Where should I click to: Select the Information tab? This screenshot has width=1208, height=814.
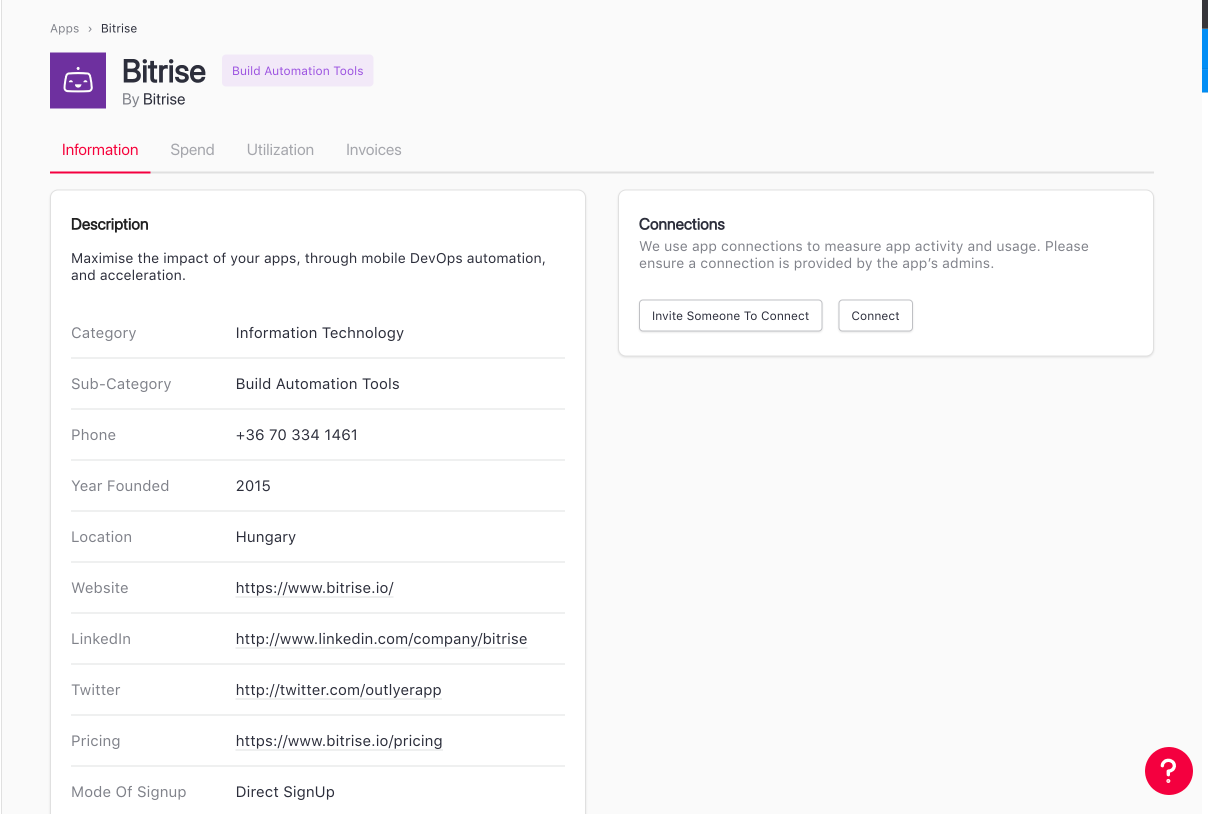click(100, 150)
